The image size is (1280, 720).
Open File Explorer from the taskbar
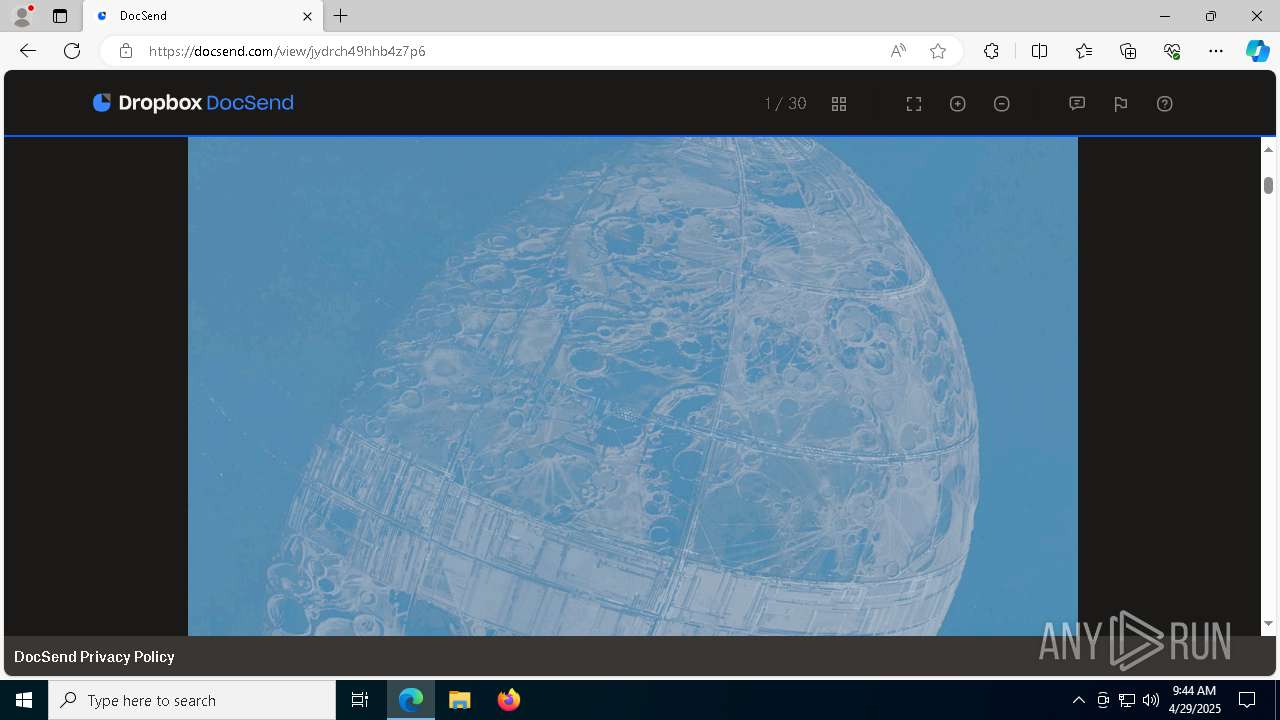tap(460, 700)
